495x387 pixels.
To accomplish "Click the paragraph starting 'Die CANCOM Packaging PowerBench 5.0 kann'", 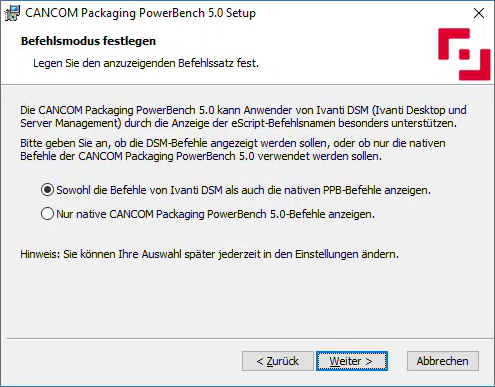I will click(x=243, y=116).
